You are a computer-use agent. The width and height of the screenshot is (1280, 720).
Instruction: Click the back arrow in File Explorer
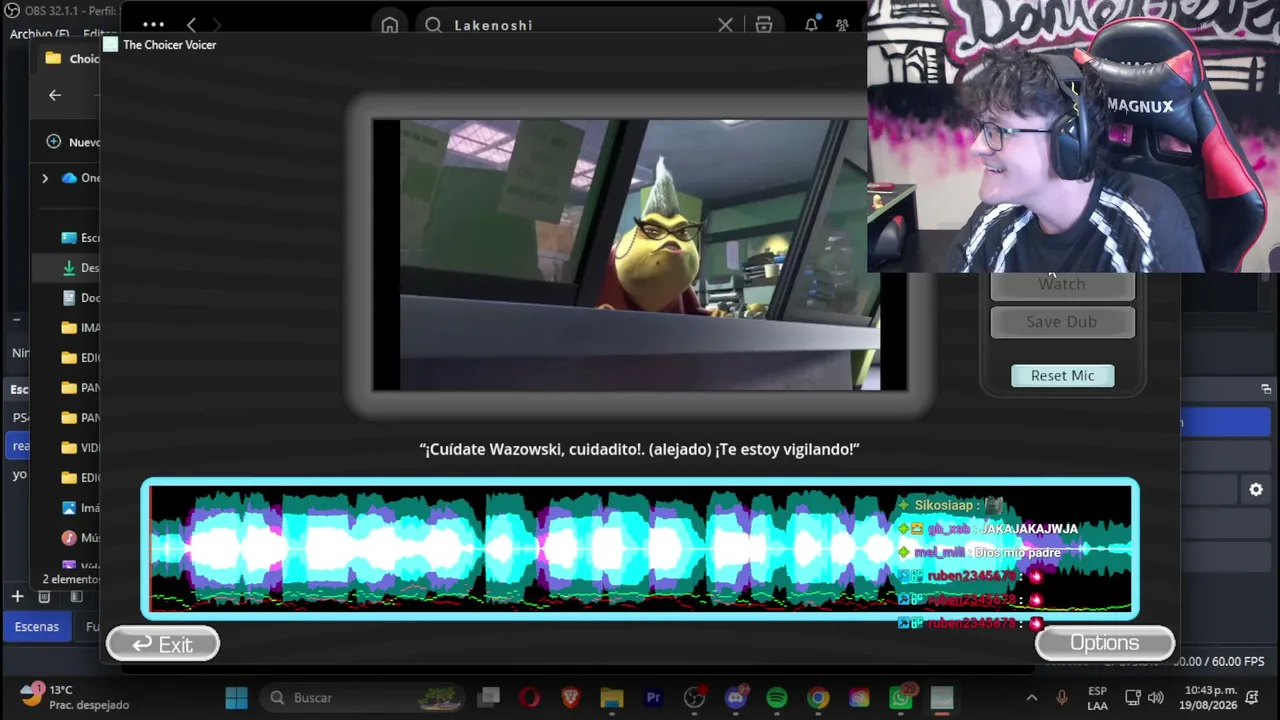click(55, 95)
